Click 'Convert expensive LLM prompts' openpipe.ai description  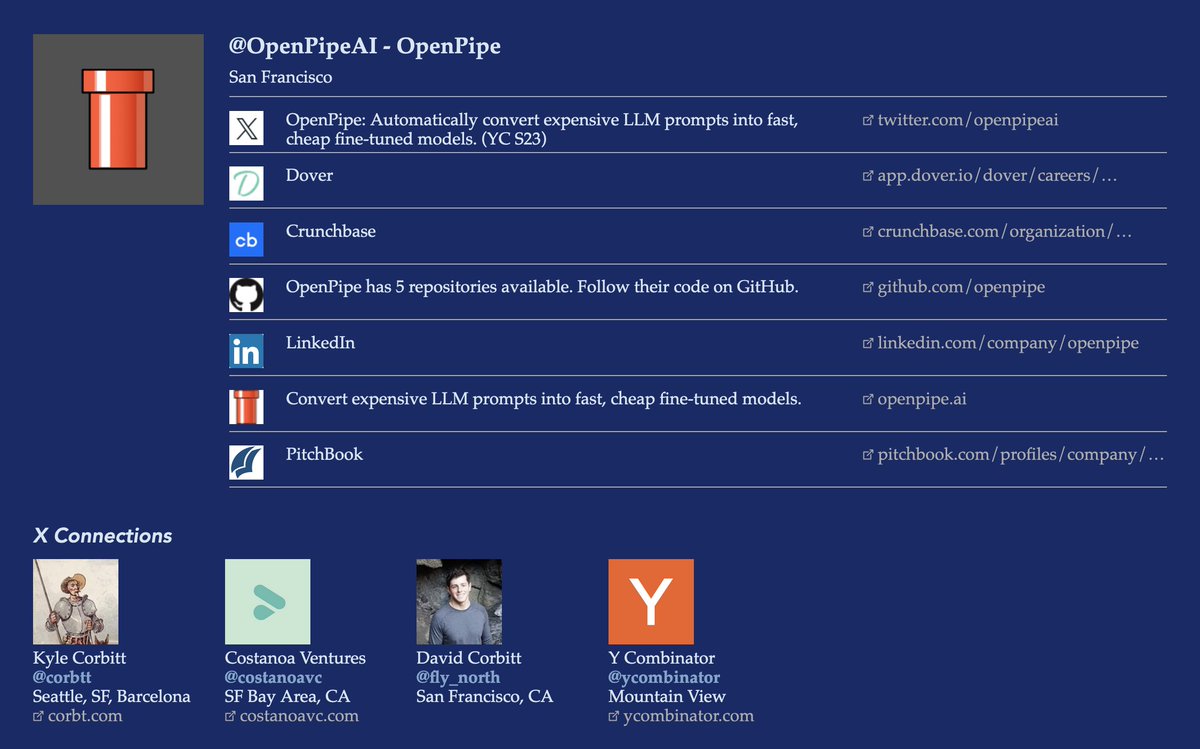(544, 399)
